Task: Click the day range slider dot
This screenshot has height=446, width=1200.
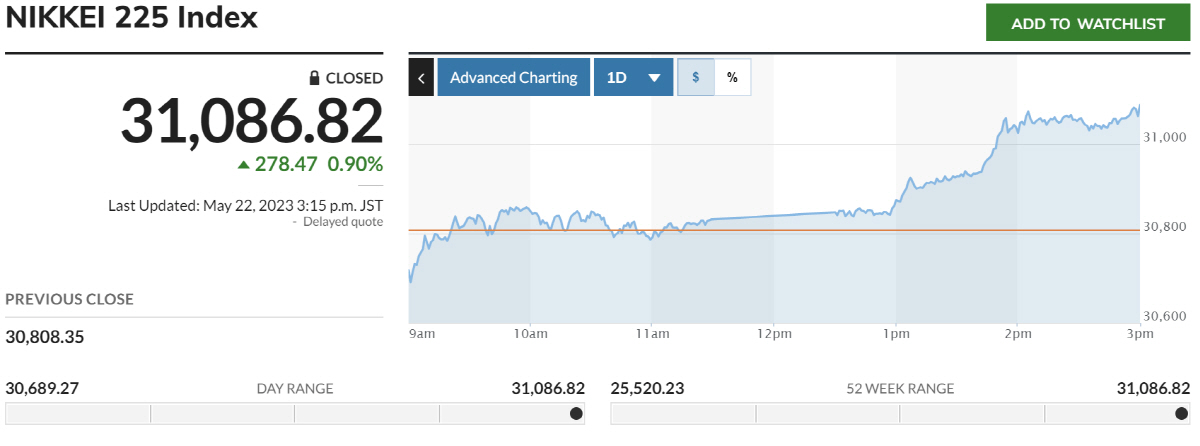Action: 576,414
